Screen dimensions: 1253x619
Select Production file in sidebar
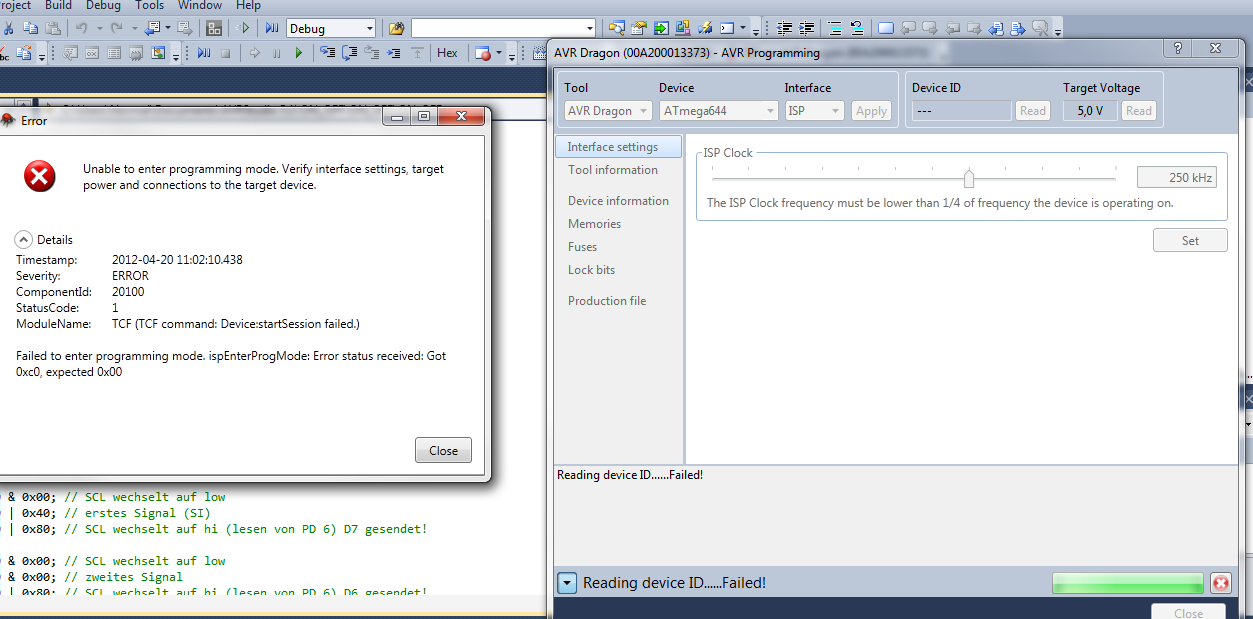click(607, 301)
